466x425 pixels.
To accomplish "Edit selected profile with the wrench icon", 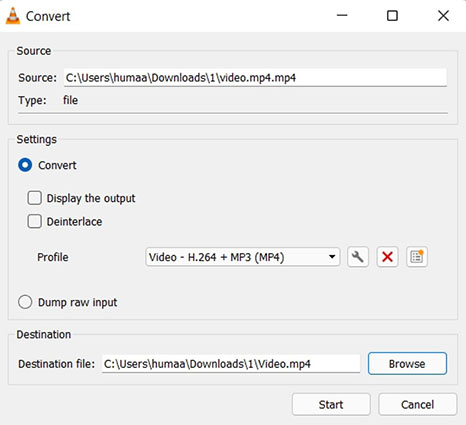I will [358, 257].
